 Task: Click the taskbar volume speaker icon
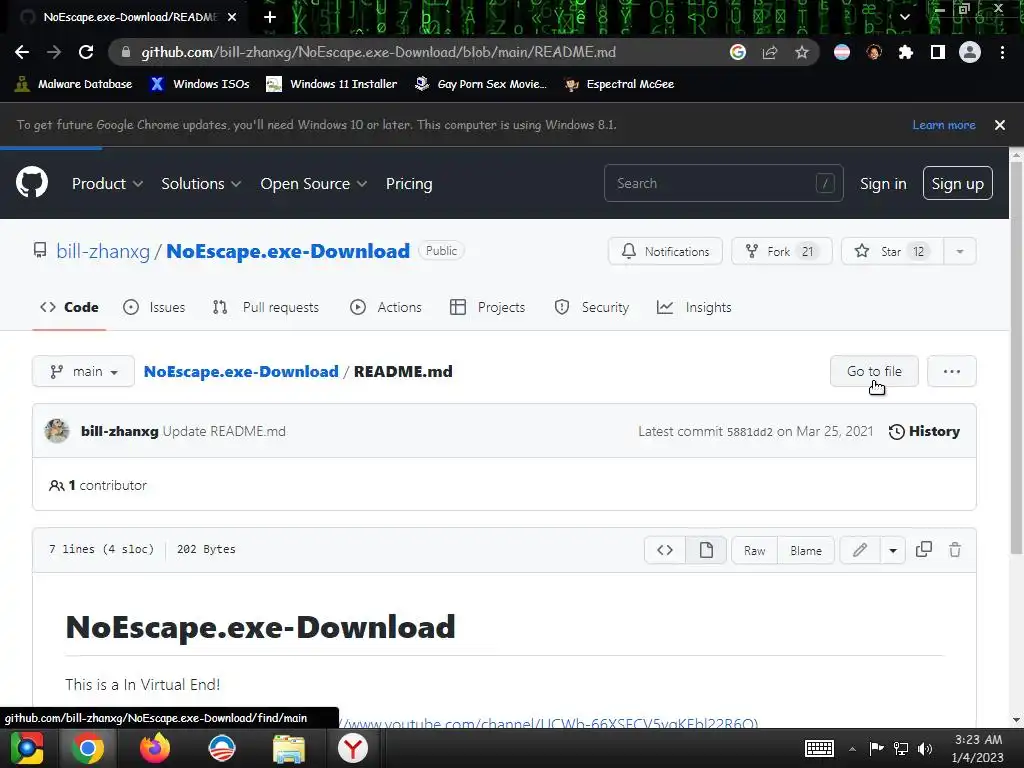(925, 749)
